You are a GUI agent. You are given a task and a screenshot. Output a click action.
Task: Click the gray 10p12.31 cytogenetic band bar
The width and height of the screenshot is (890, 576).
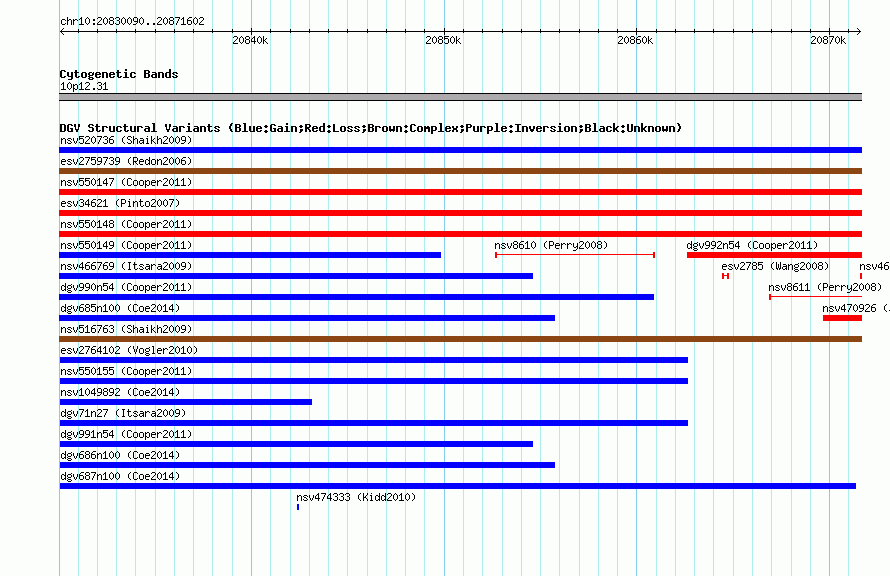[460, 97]
